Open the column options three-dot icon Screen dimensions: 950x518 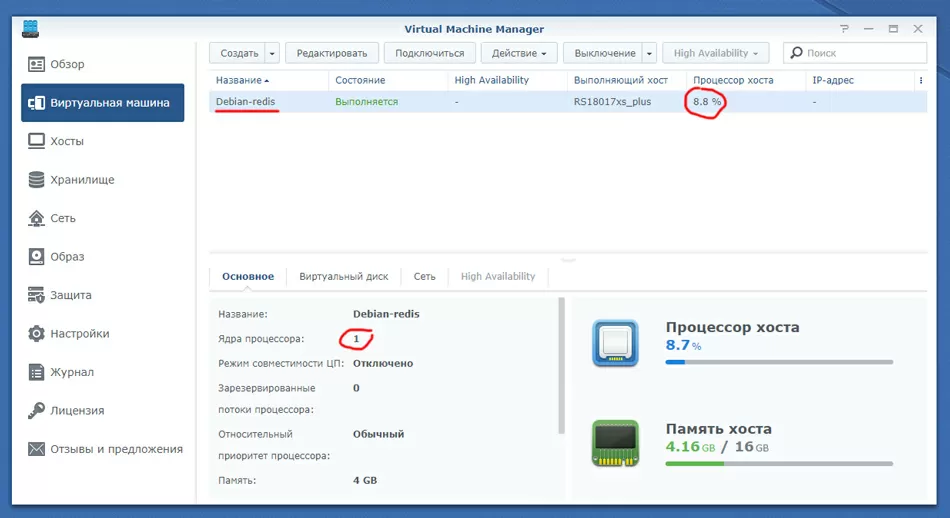point(921,80)
